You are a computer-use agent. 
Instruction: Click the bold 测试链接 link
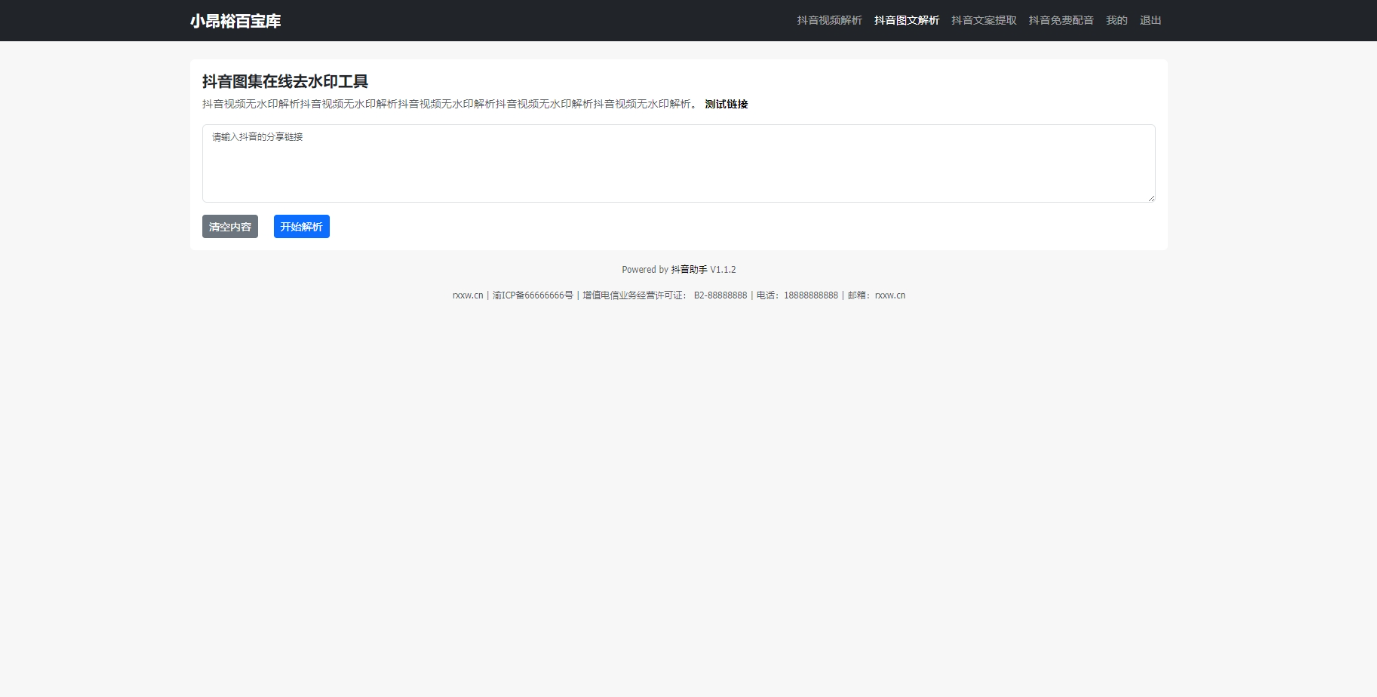click(726, 104)
